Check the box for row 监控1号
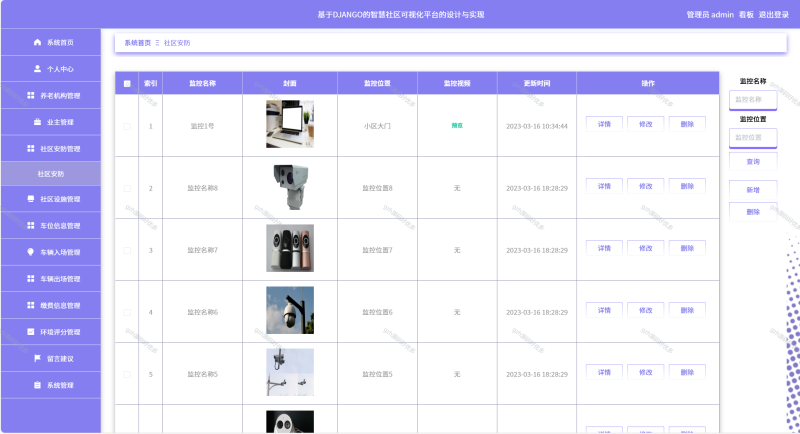Image resolution: width=800 pixels, height=434 pixels. pyautogui.click(x=127, y=126)
